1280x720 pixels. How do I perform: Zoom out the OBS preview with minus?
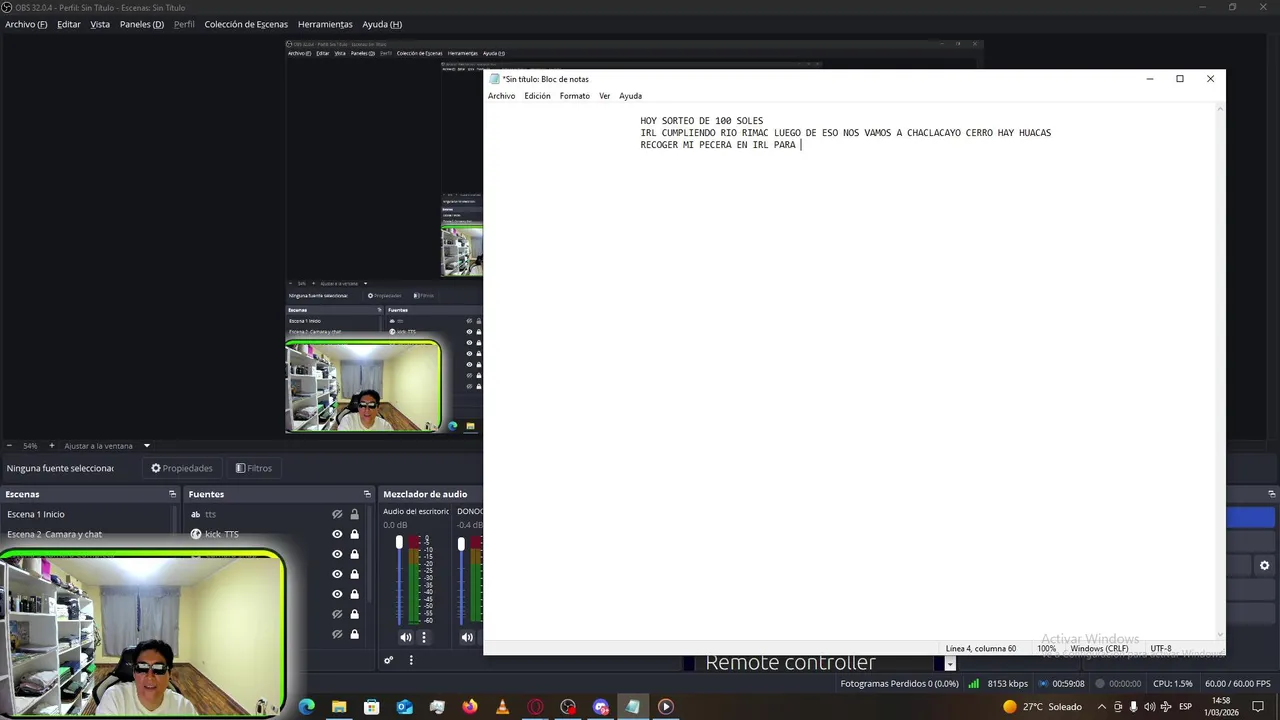point(9,446)
